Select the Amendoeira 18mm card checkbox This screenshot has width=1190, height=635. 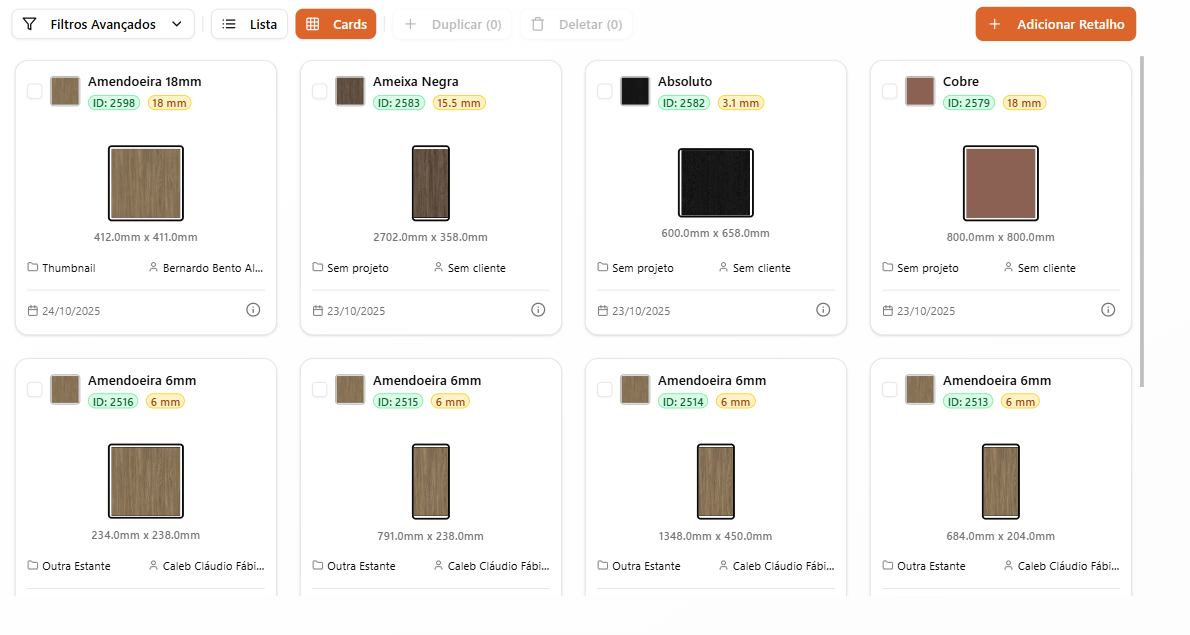coord(35,91)
